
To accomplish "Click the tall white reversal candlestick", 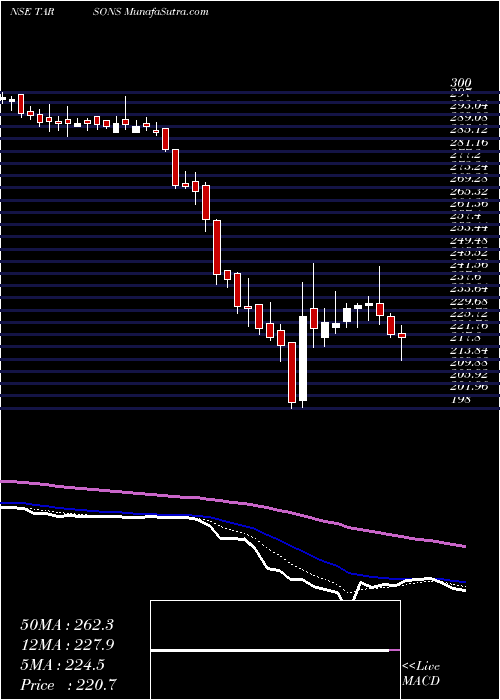I will tap(303, 358).
